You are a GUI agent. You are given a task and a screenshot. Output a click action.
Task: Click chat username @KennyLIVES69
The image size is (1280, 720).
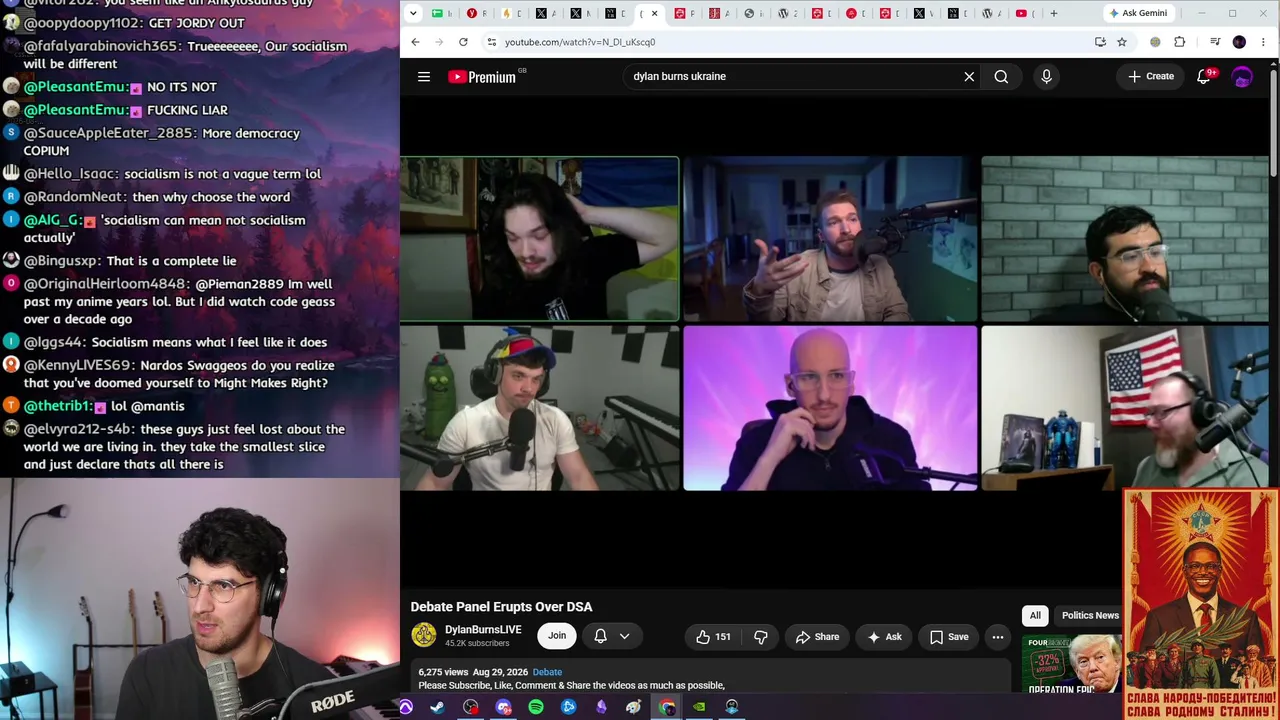[x=80, y=366]
